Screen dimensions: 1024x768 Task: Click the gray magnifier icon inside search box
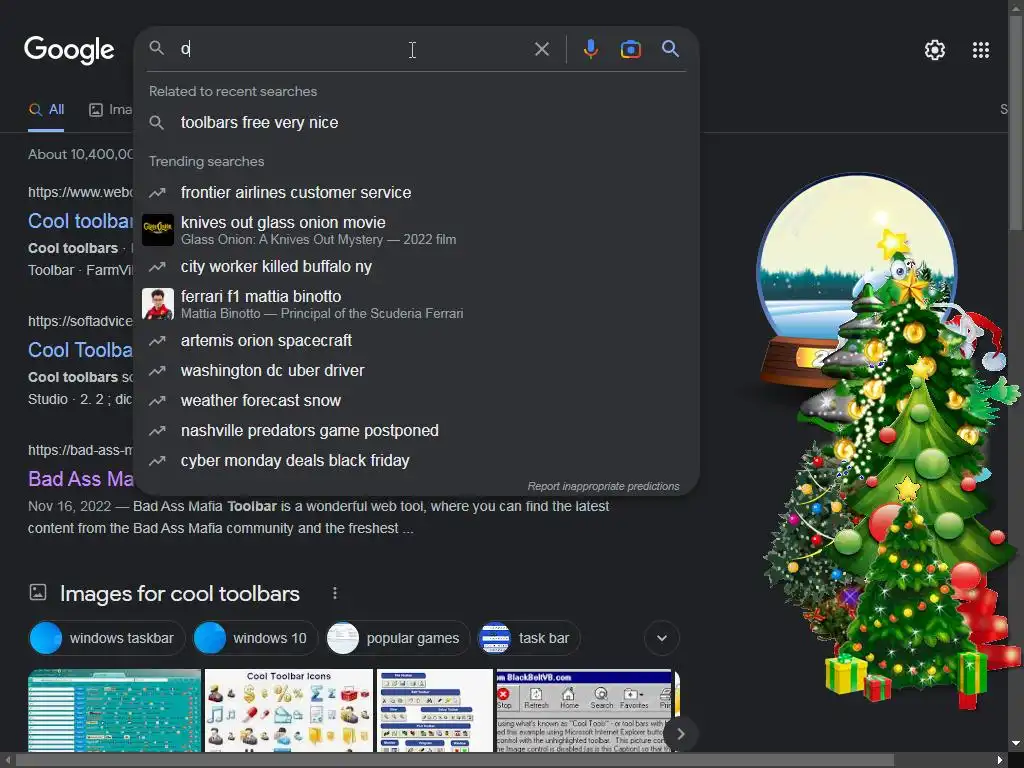(x=156, y=48)
